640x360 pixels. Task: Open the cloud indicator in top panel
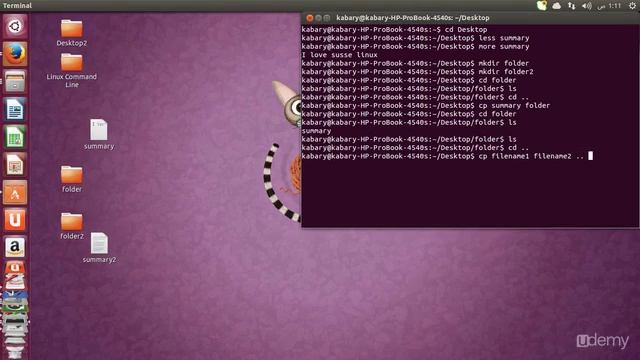[x=556, y=6]
